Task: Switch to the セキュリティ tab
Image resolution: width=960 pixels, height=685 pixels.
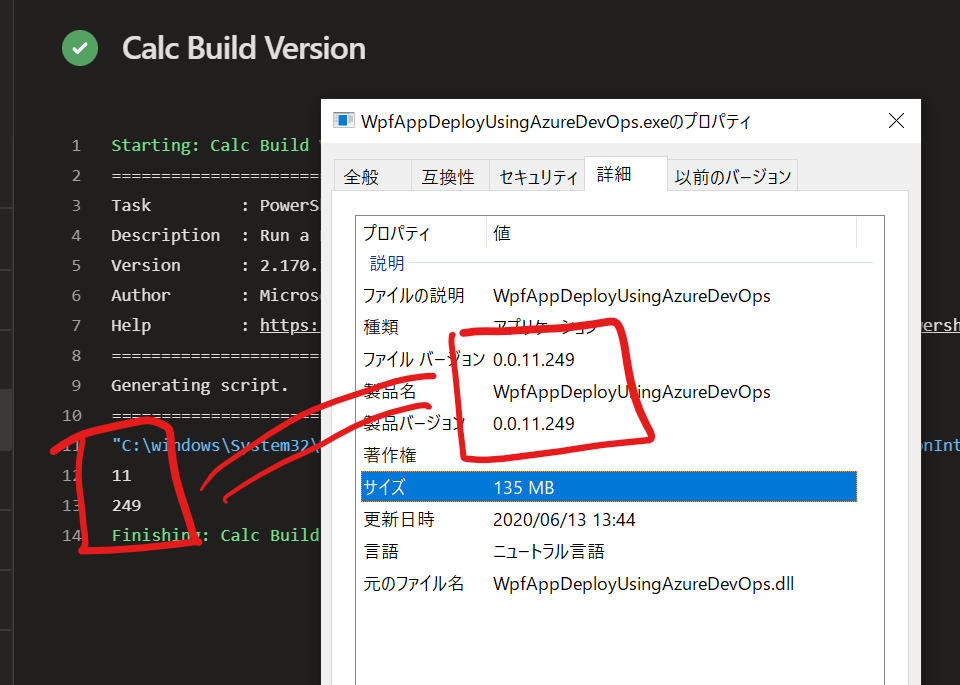Action: tap(538, 177)
